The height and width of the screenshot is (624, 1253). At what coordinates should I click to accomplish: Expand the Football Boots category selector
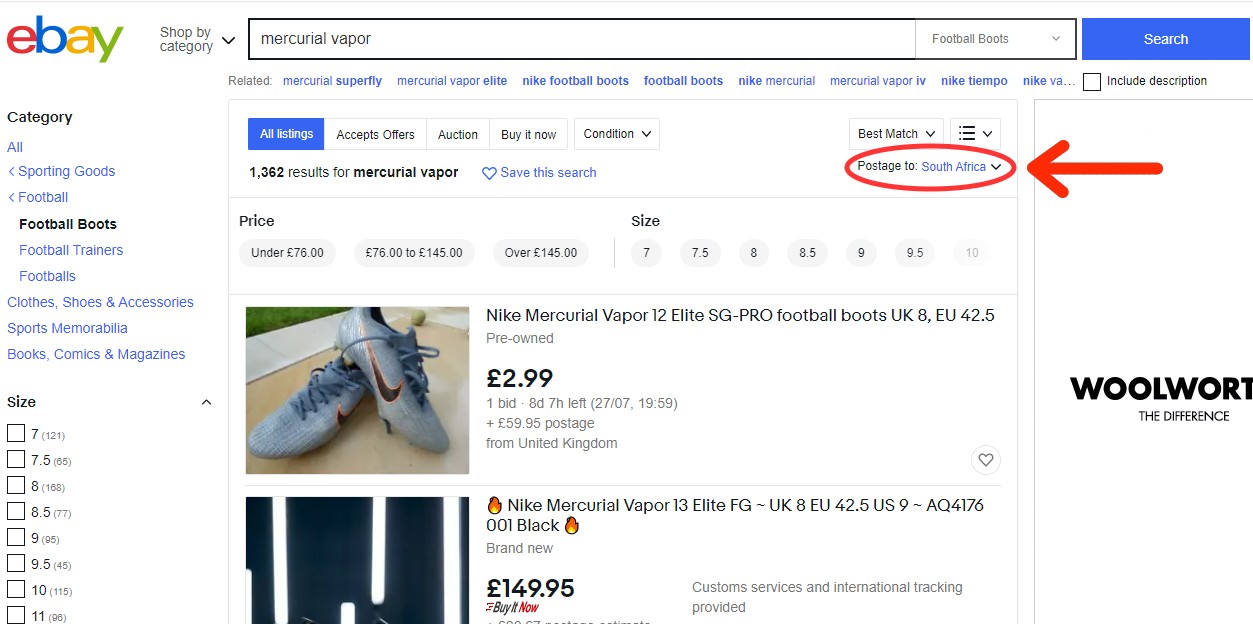click(x=995, y=39)
